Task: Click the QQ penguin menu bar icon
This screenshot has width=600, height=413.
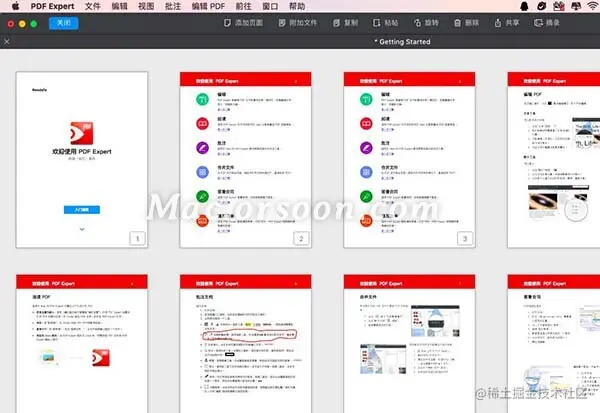Action: coord(524,6)
